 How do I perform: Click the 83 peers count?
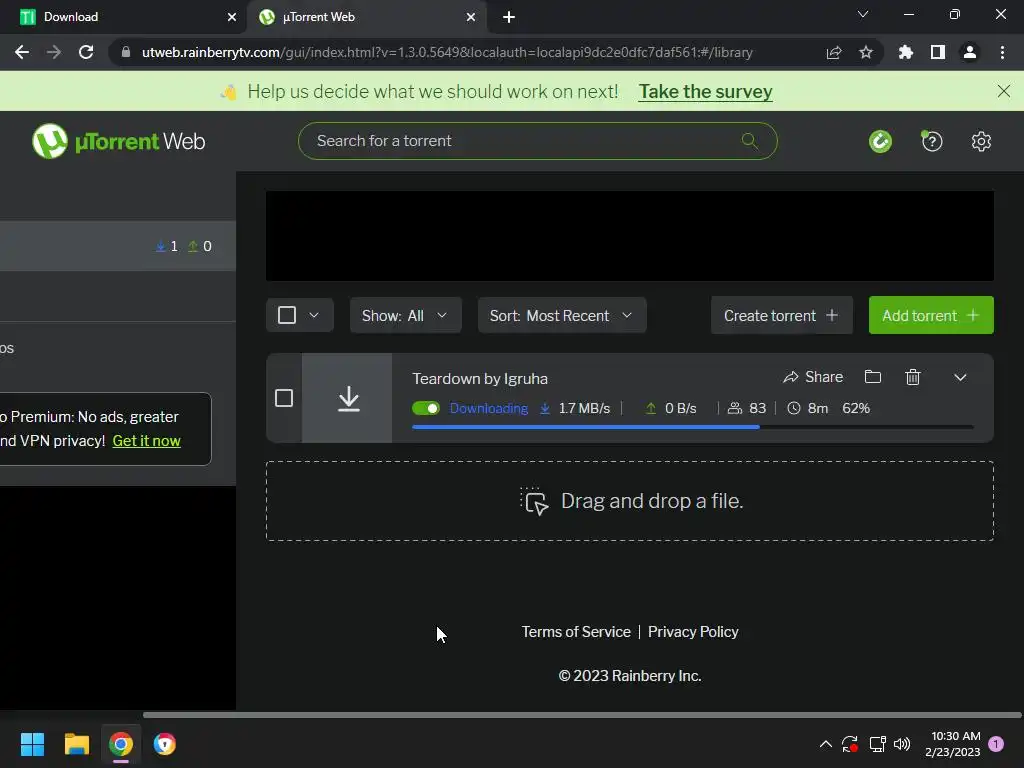[x=747, y=408]
